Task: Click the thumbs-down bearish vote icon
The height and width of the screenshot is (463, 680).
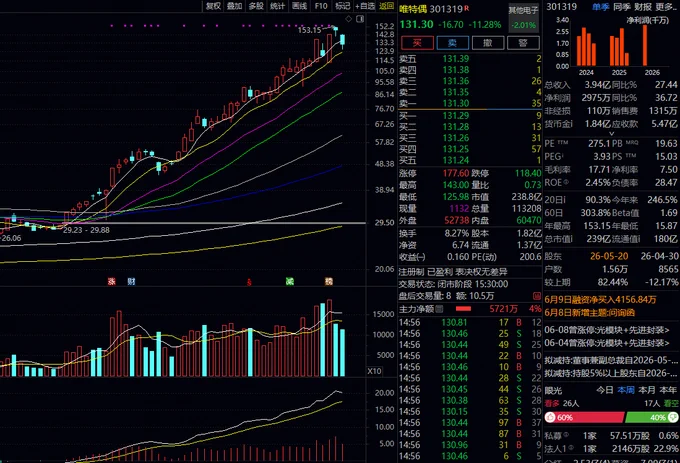Action: tap(673, 417)
